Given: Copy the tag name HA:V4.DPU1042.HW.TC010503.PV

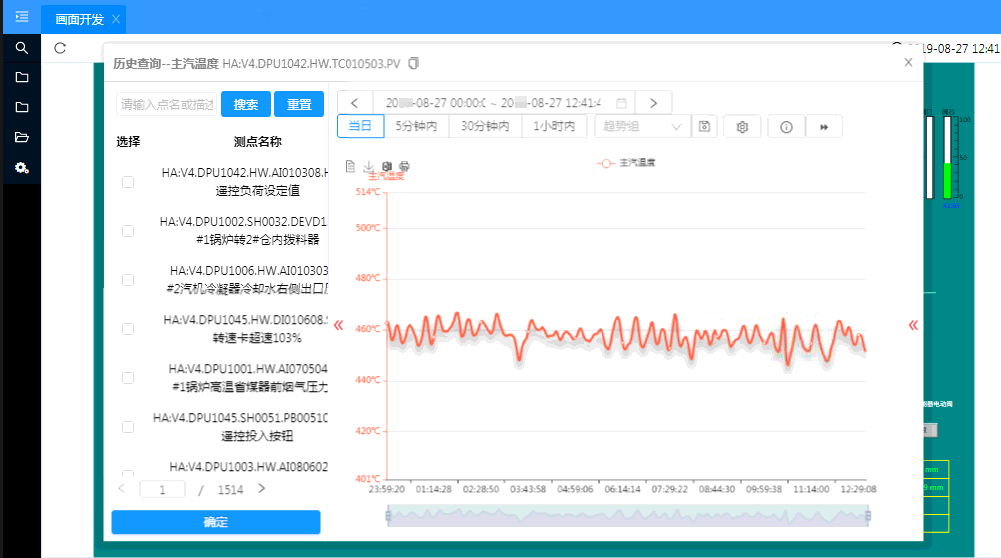Looking at the screenshot, I should coord(414,63).
